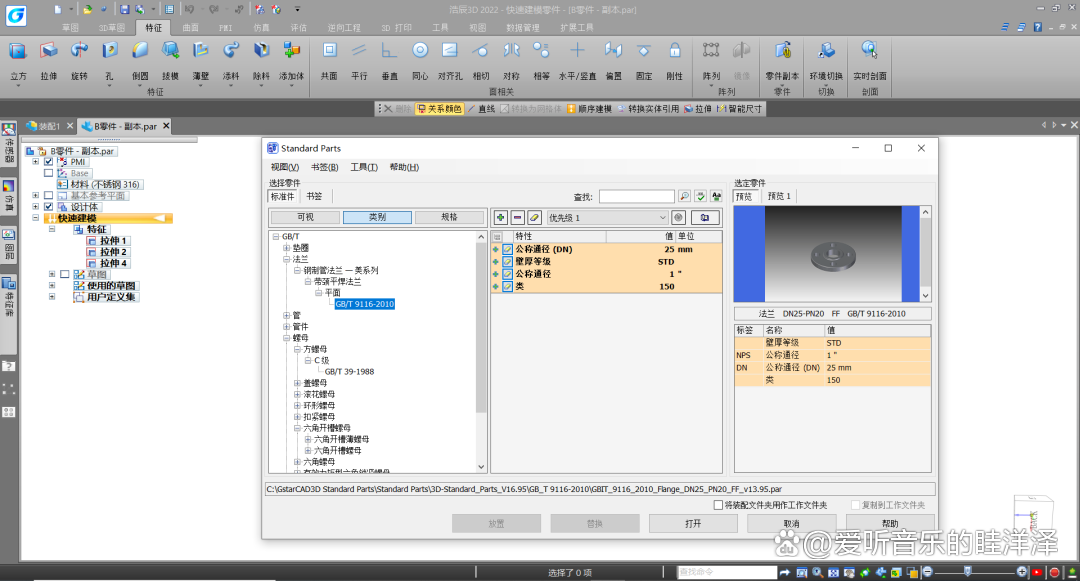Activate the 同心 concentric constraint icon
This screenshot has height=581, width=1080.
(x=420, y=51)
